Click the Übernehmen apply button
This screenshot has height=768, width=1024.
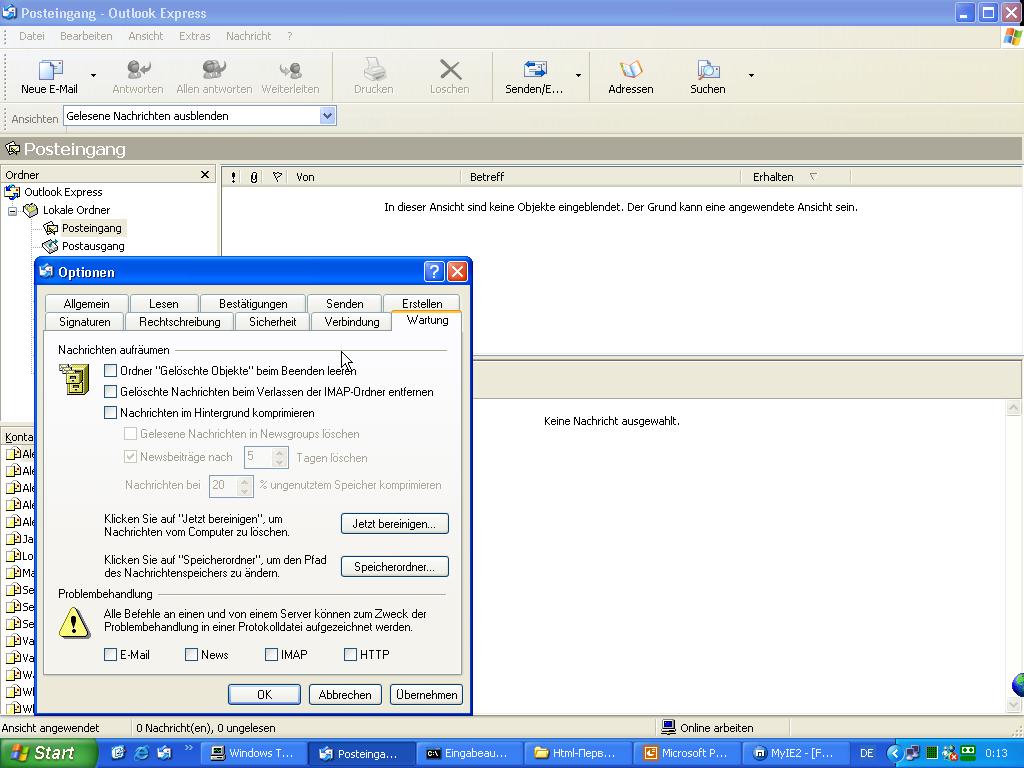coord(426,695)
